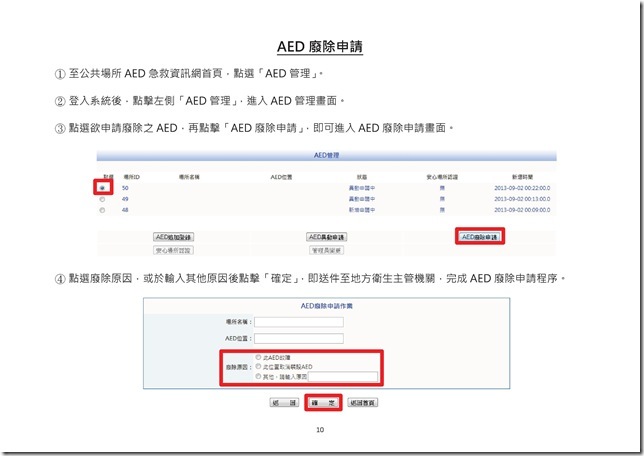The width and height of the screenshot is (644, 456).
Task: Select the radio button for site ID 49
Action: click(x=102, y=199)
